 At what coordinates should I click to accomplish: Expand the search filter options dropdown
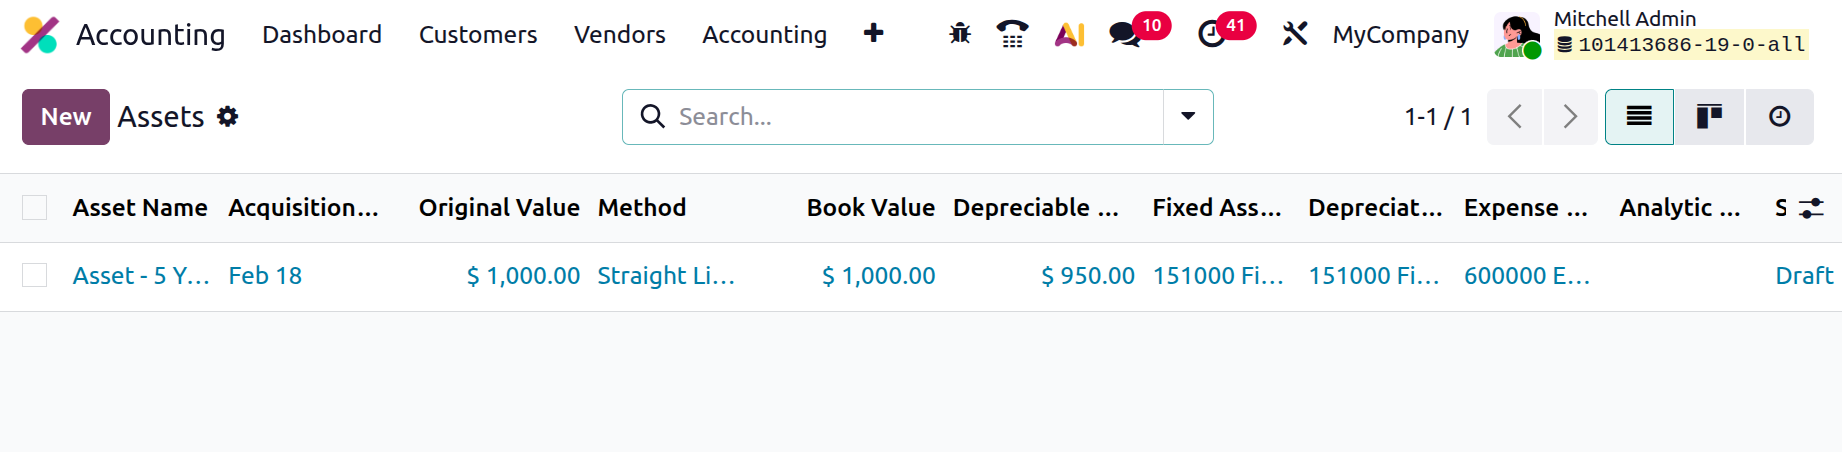[x=1188, y=117]
